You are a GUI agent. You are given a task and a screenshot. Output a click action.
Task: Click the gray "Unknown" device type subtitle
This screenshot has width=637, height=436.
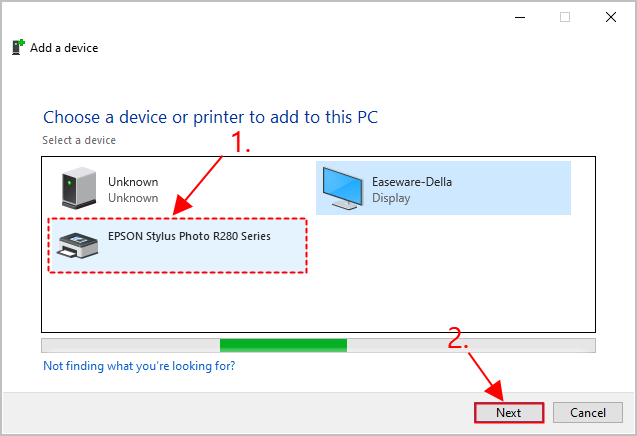133,198
